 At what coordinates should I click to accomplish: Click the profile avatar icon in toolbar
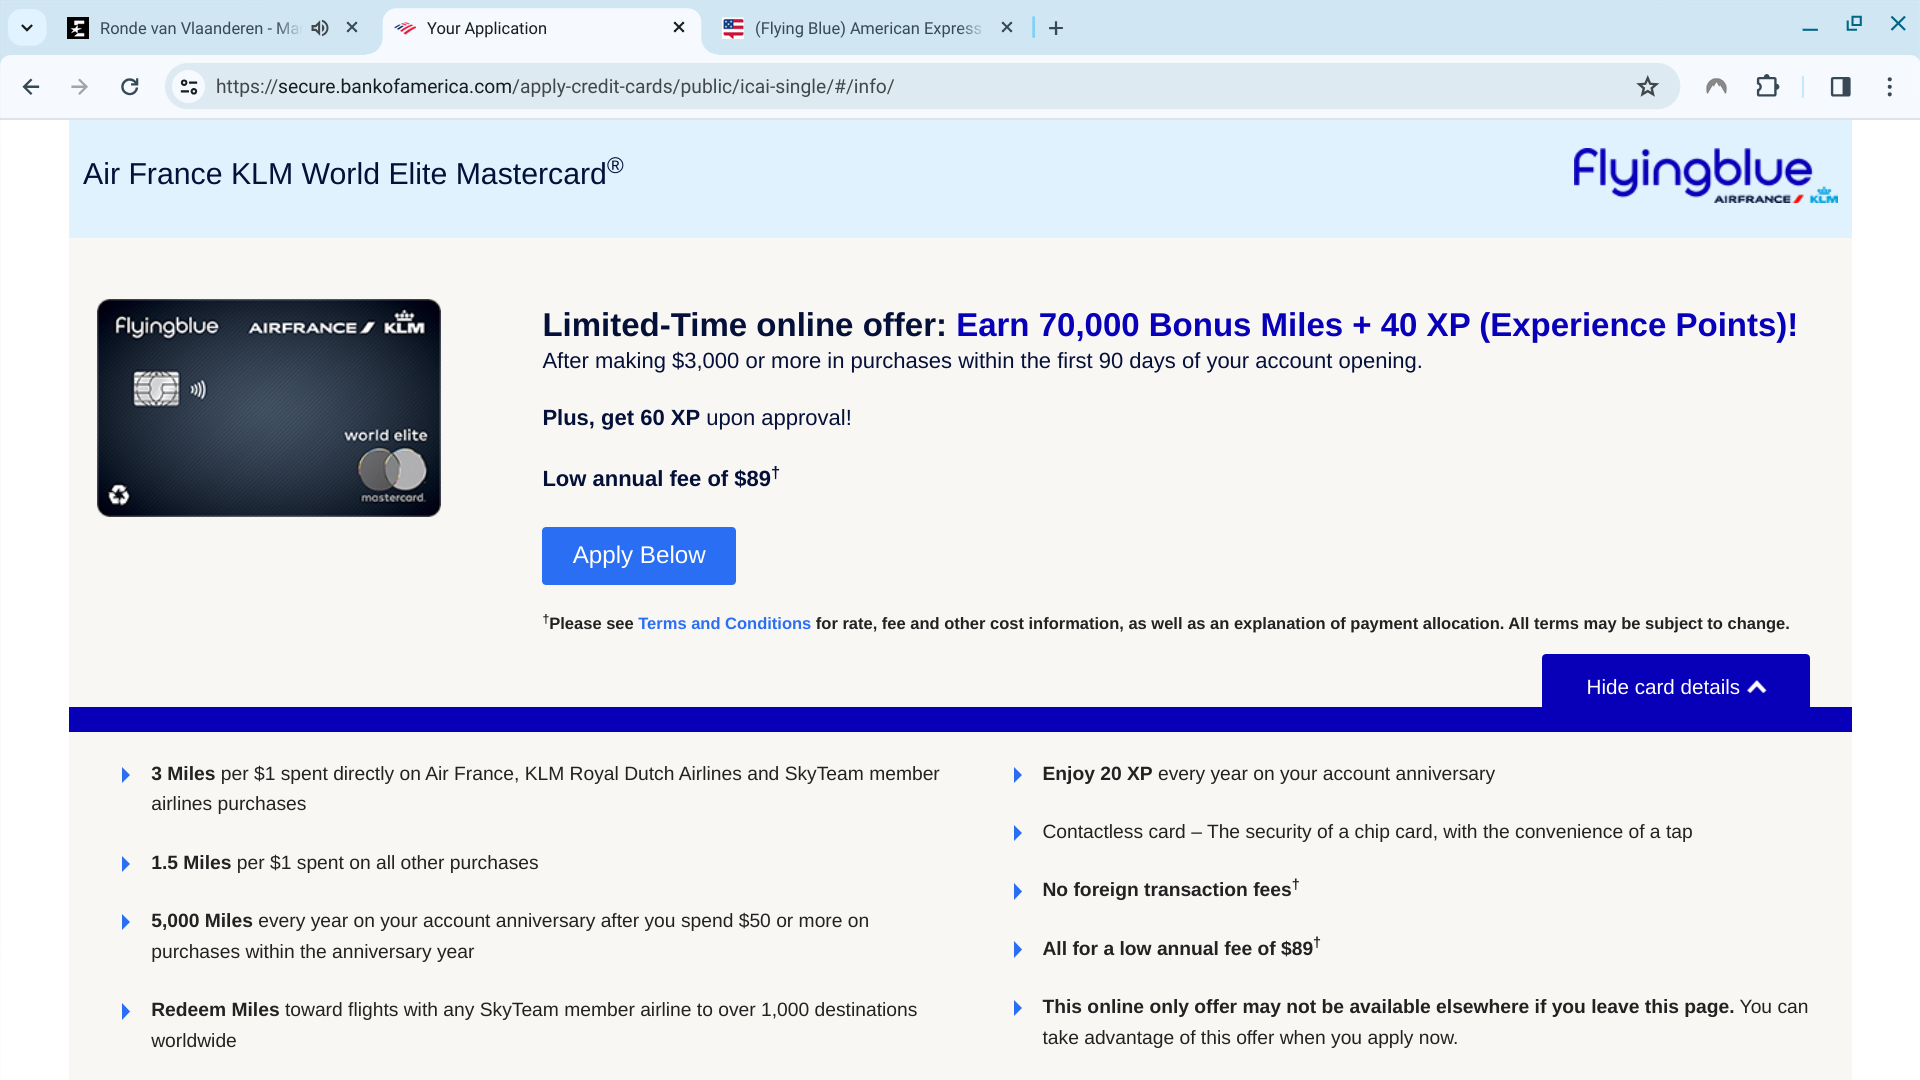click(1716, 87)
